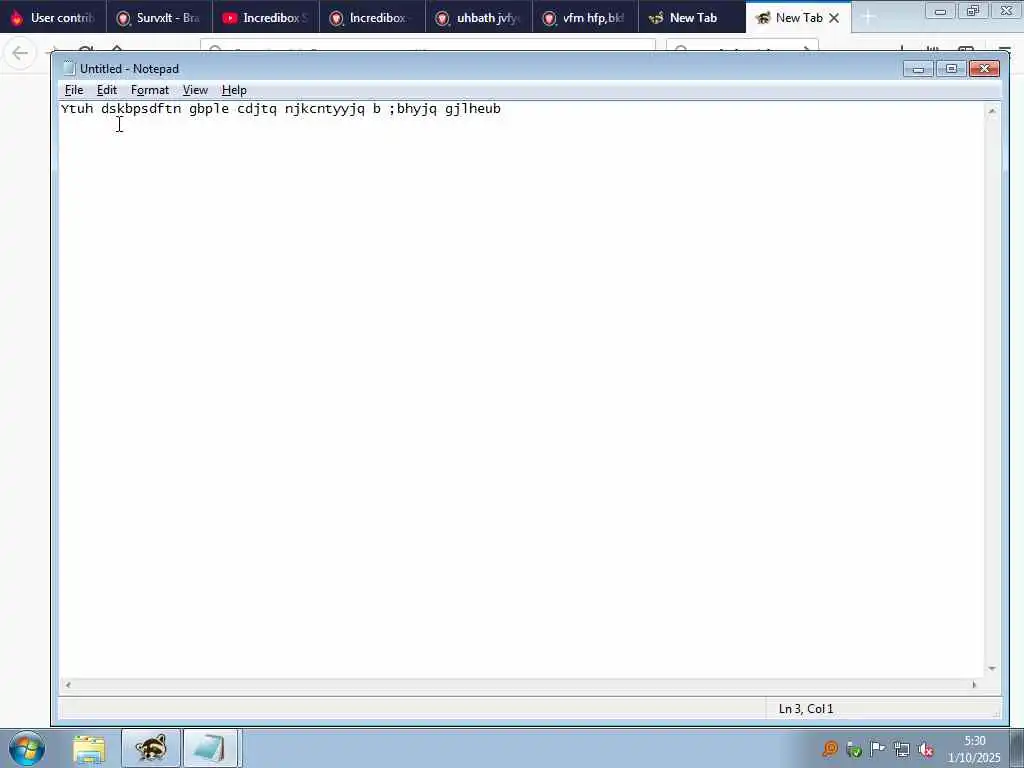Image resolution: width=1024 pixels, height=768 pixels.
Task: Click the Notepad taskbar icon
Action: click(210, 748)
